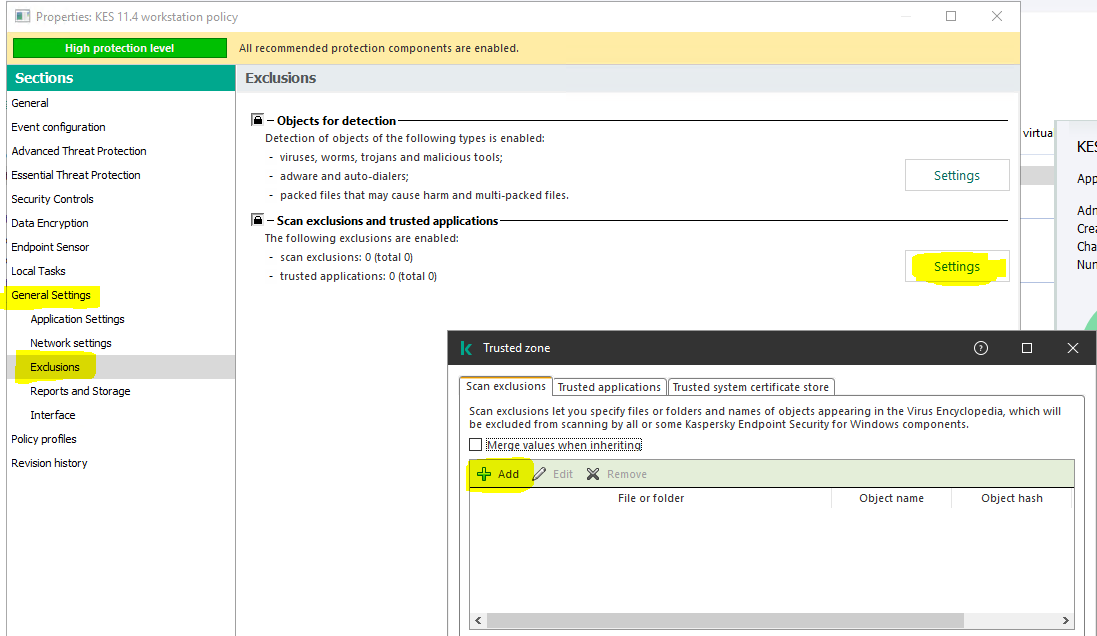Click the pencil Edit icon
This screenshot has height=636, width=1097.
[x=539, y=474]
